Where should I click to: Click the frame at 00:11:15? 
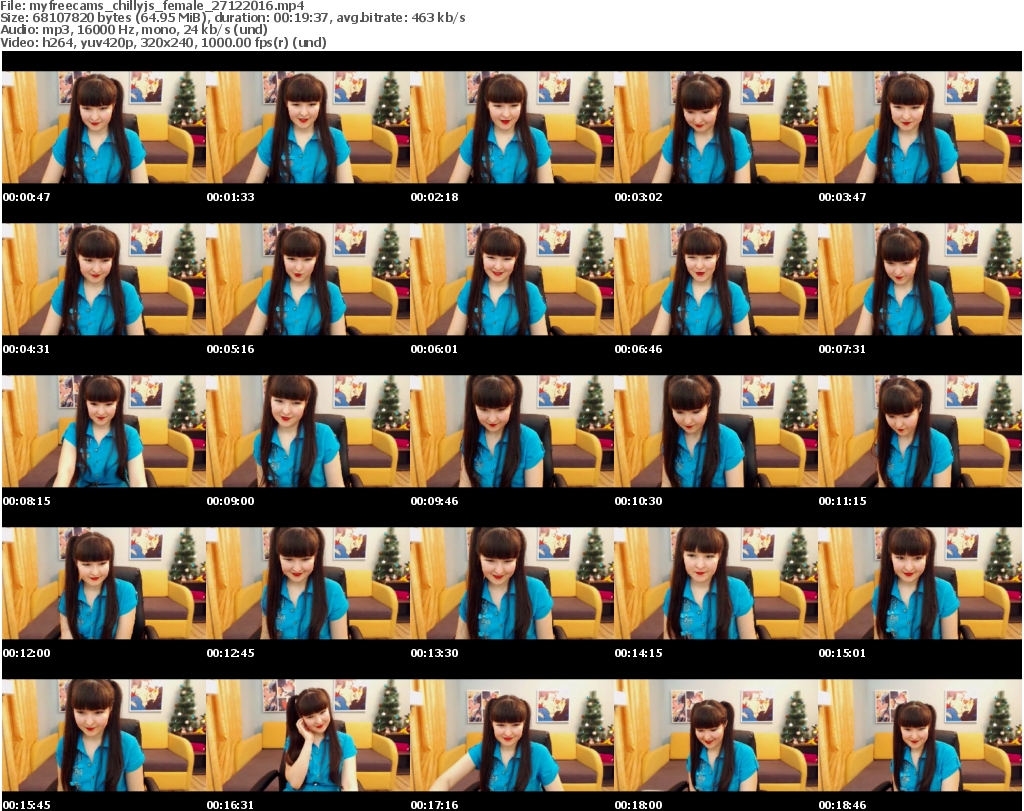click(x=920, y=432)
